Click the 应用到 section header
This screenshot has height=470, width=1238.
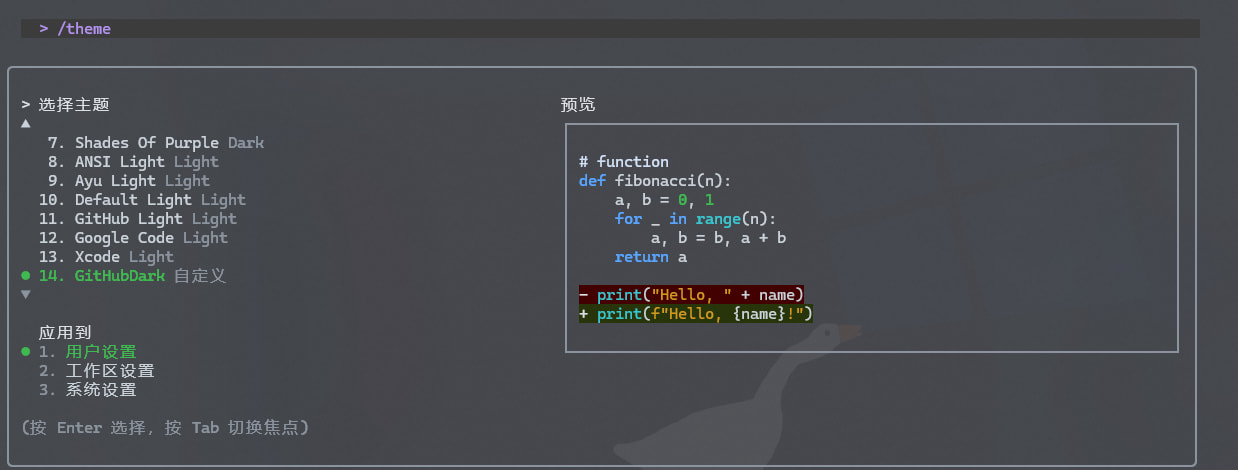[x=65, y=333]
